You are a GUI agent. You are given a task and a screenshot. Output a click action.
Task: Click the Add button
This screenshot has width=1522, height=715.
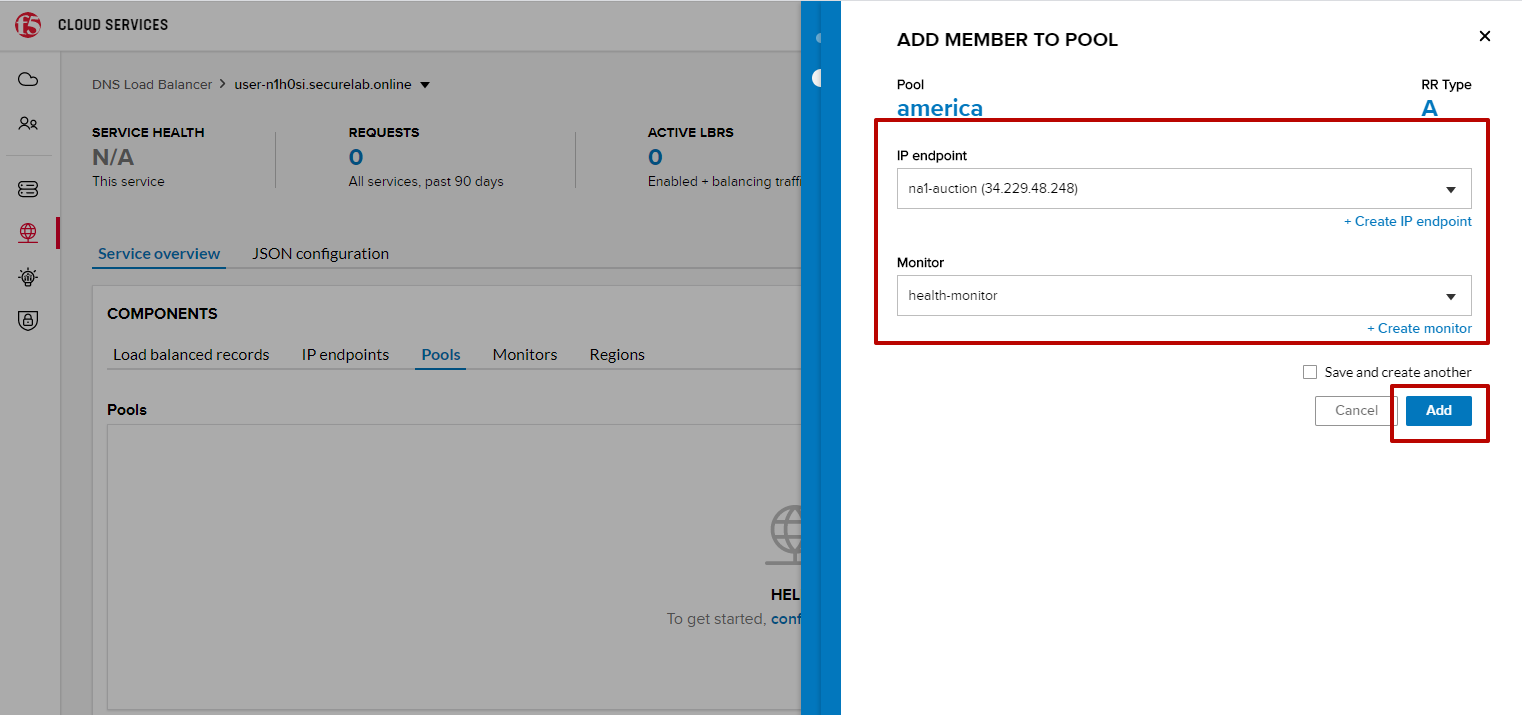click(x=1439, y=410)
